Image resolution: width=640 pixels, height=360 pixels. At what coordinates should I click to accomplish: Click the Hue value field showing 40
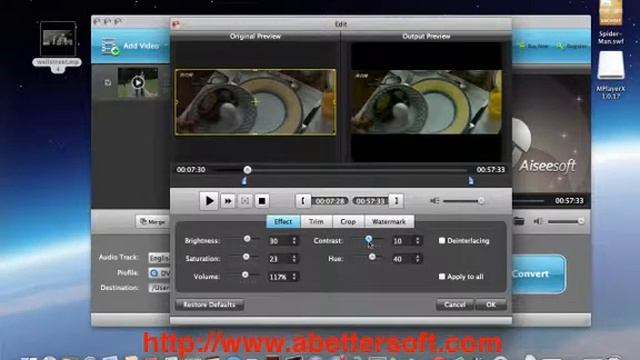click(x=402, y=259)
